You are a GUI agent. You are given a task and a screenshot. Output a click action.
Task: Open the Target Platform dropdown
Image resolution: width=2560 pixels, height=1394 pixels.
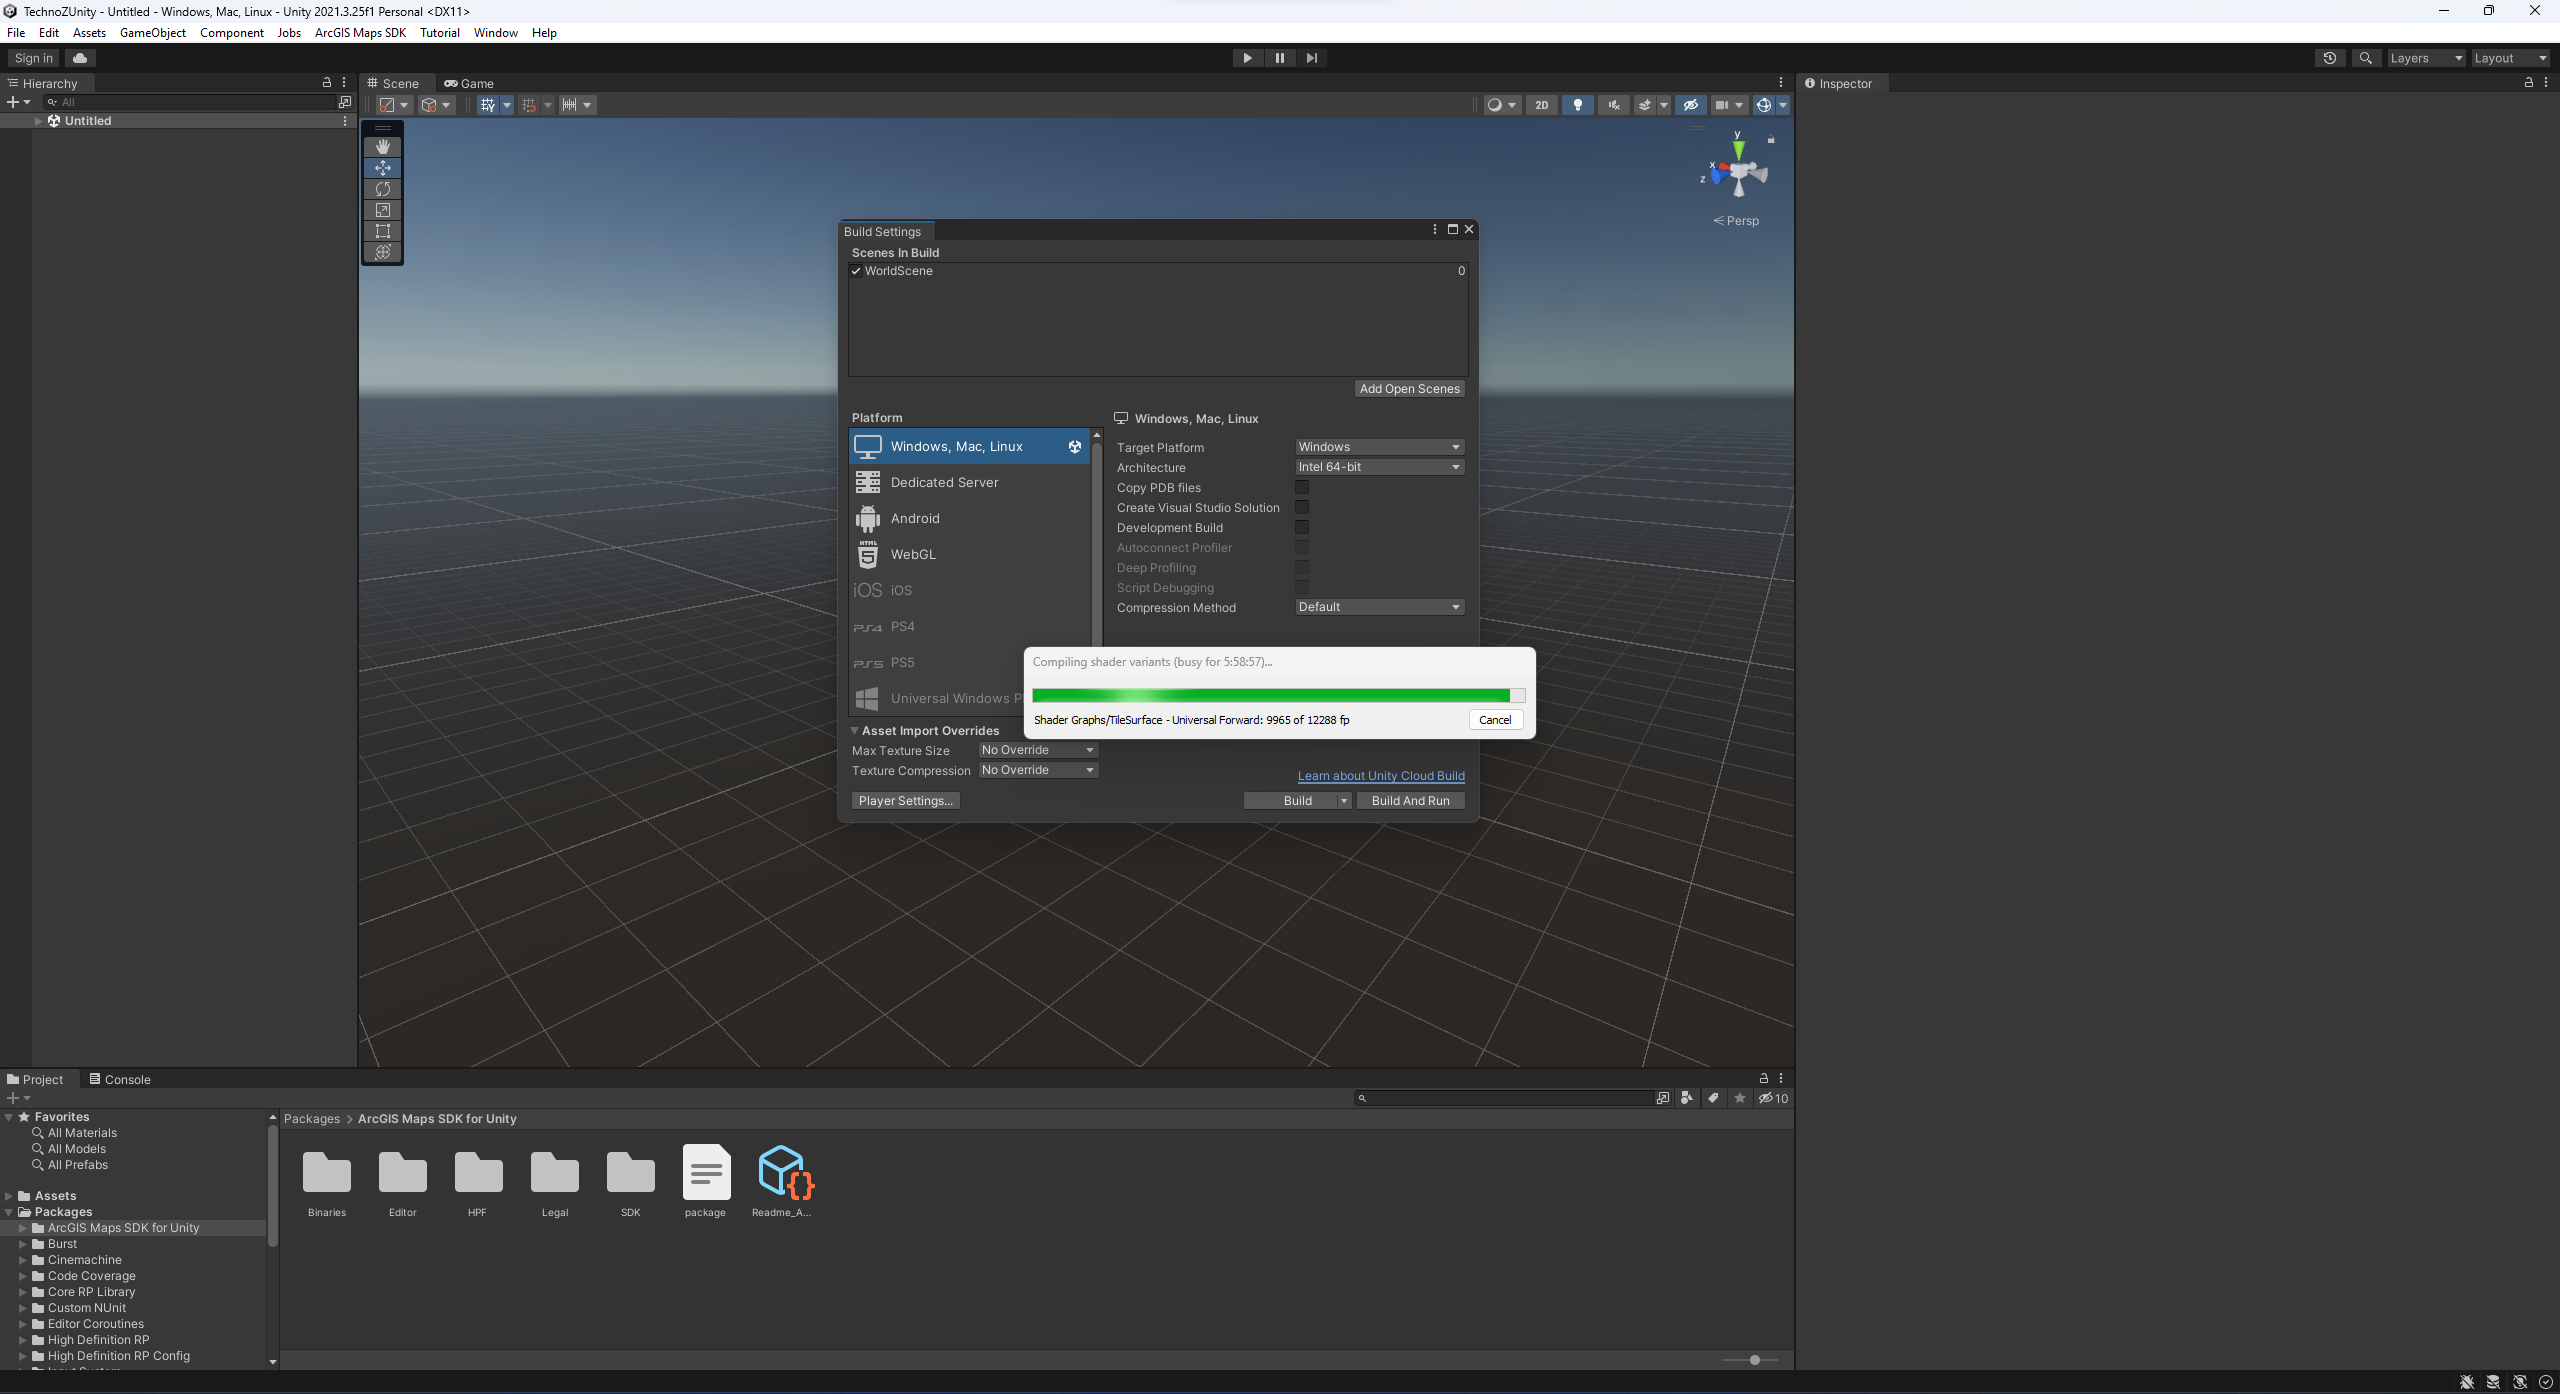point(1378,446)
